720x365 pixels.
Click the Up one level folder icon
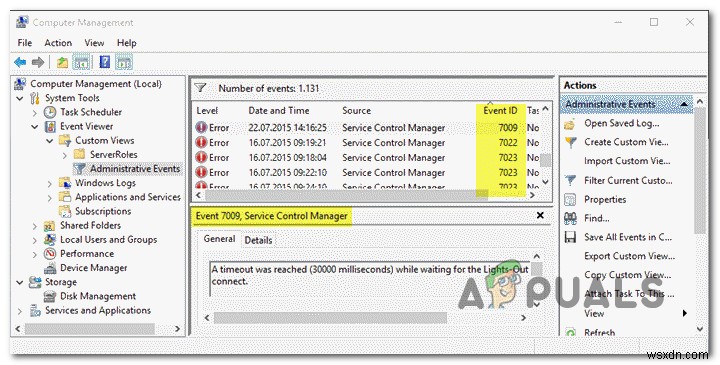(x=62, y=62)
